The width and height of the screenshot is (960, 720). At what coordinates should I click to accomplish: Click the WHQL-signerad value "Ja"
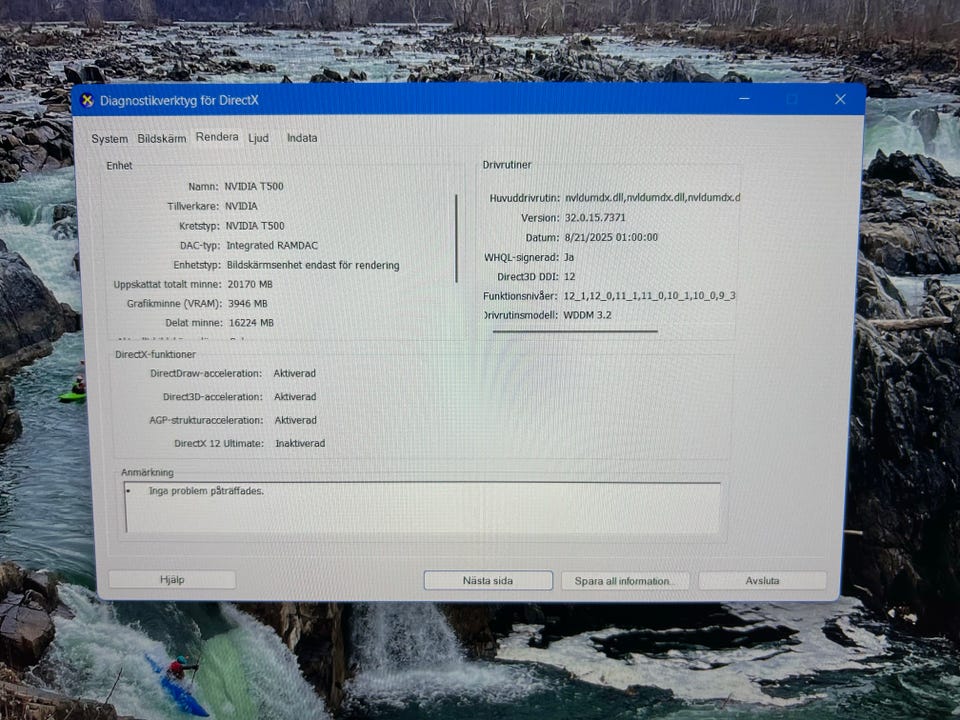click(x=569, y=257)
